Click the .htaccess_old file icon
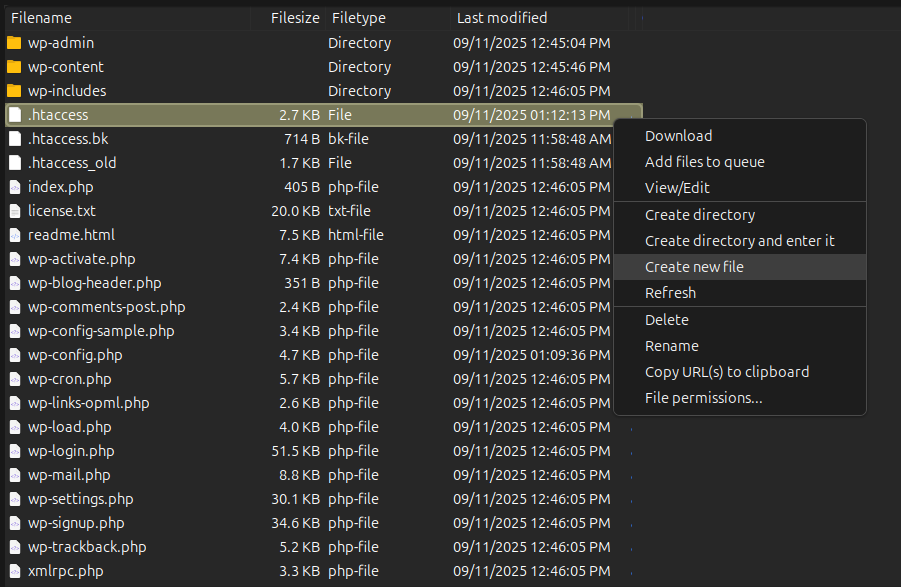 pos(15,163)
